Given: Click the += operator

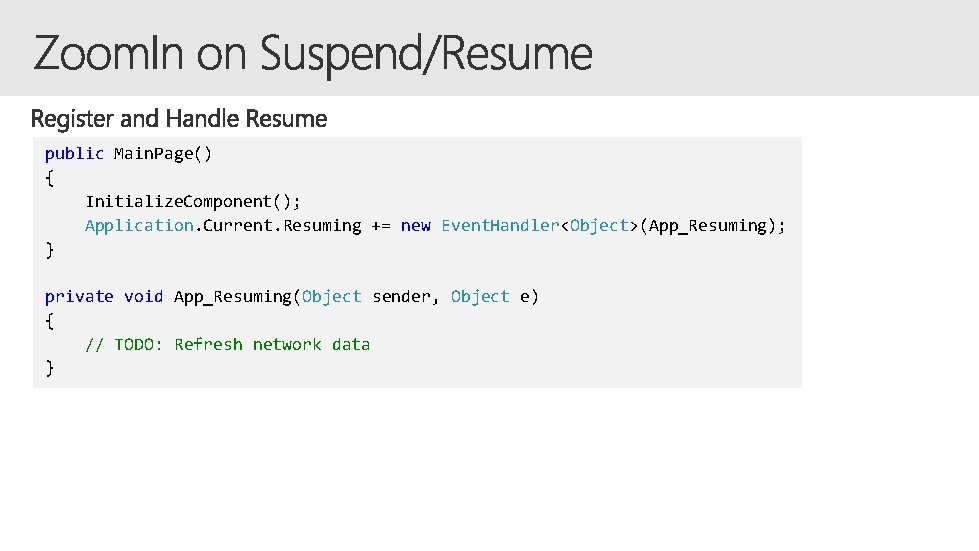Looking at the screenshot, I should pos(381,225).
